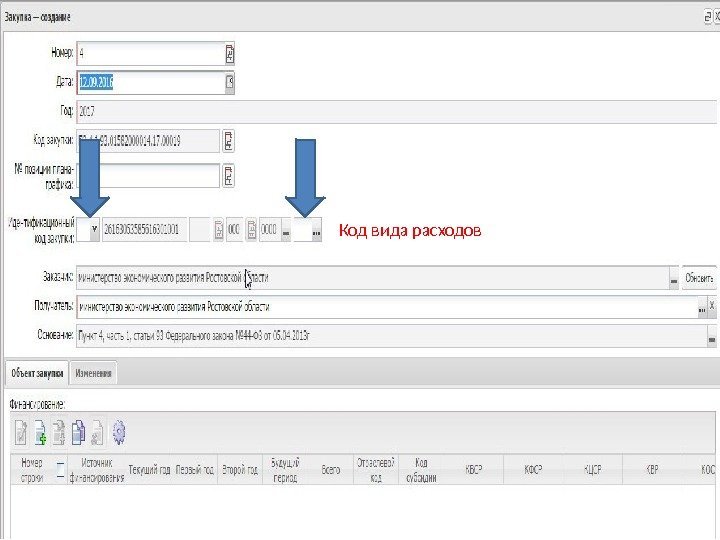
Task: Open the calendar picker next to Дата
Action: tap(230, 83)
